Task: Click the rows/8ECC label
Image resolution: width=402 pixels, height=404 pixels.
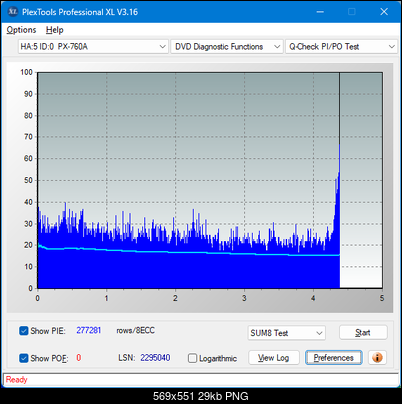Action: coord(135,330)
